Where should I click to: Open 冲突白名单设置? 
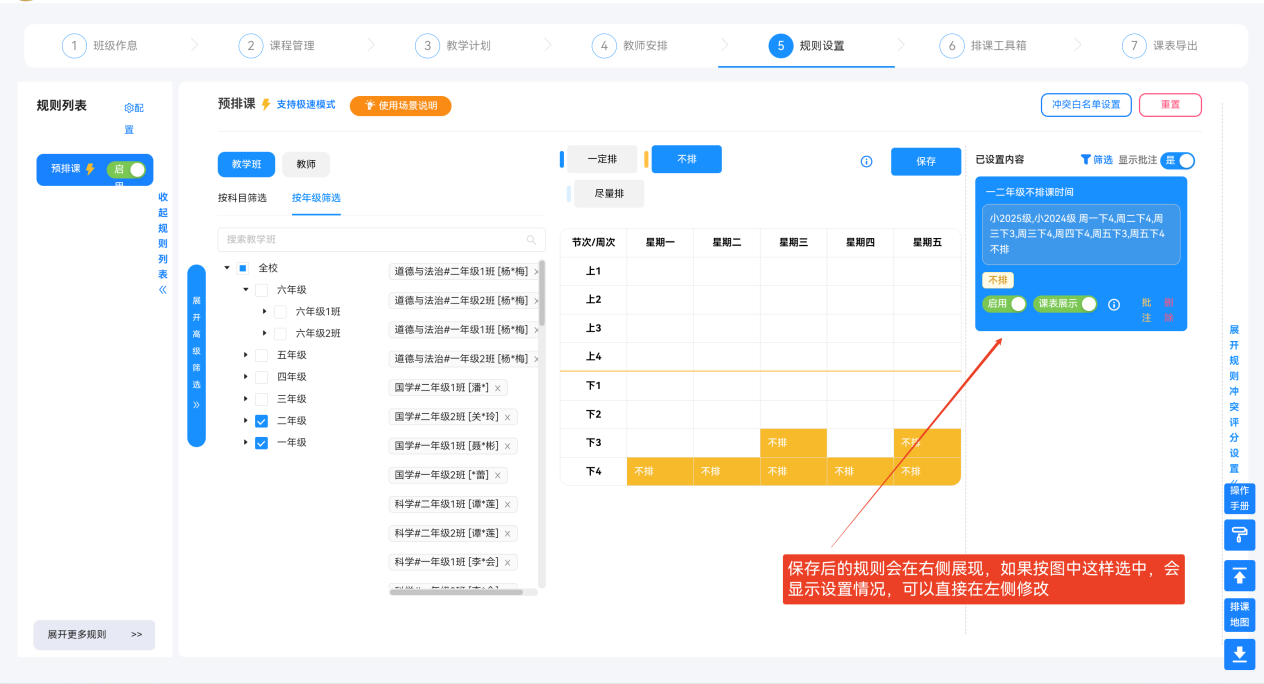coord(1086,105)
